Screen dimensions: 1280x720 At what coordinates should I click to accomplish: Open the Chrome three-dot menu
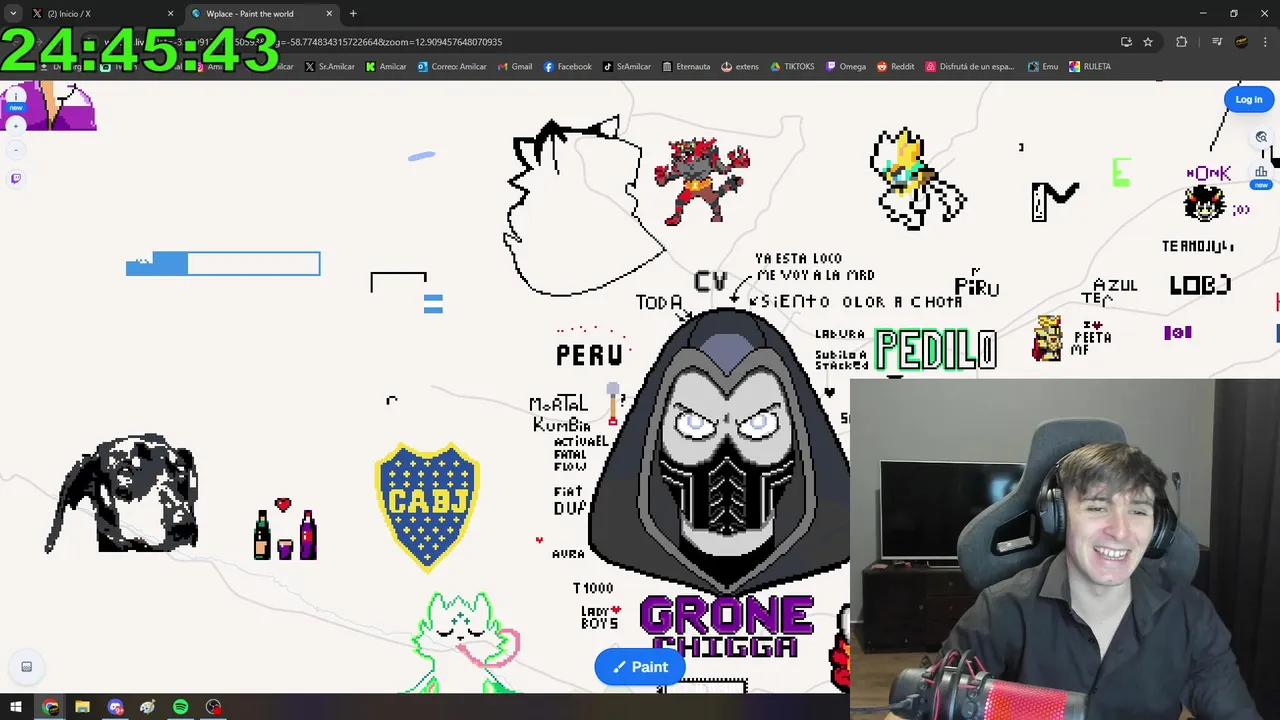coord(1266,42)
